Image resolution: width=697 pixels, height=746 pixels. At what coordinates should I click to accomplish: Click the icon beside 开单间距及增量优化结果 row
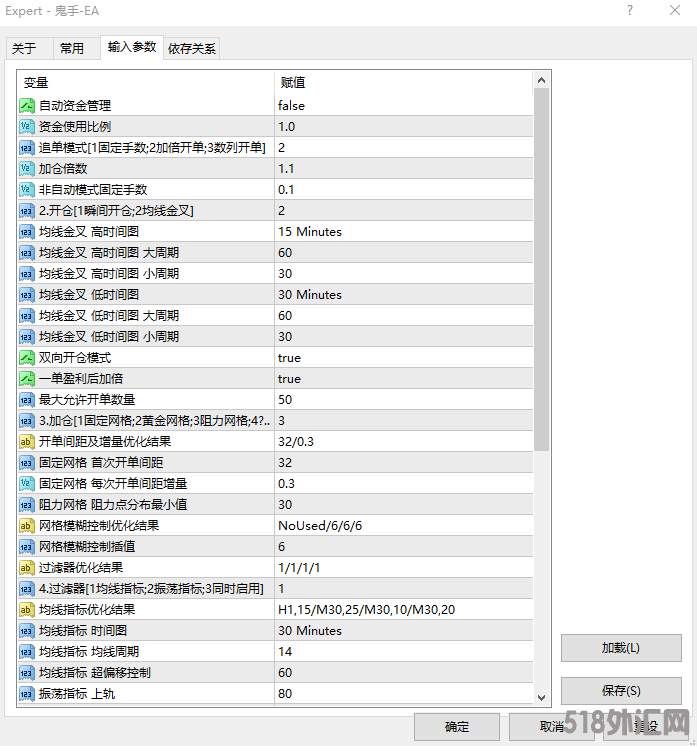[27, 441]
